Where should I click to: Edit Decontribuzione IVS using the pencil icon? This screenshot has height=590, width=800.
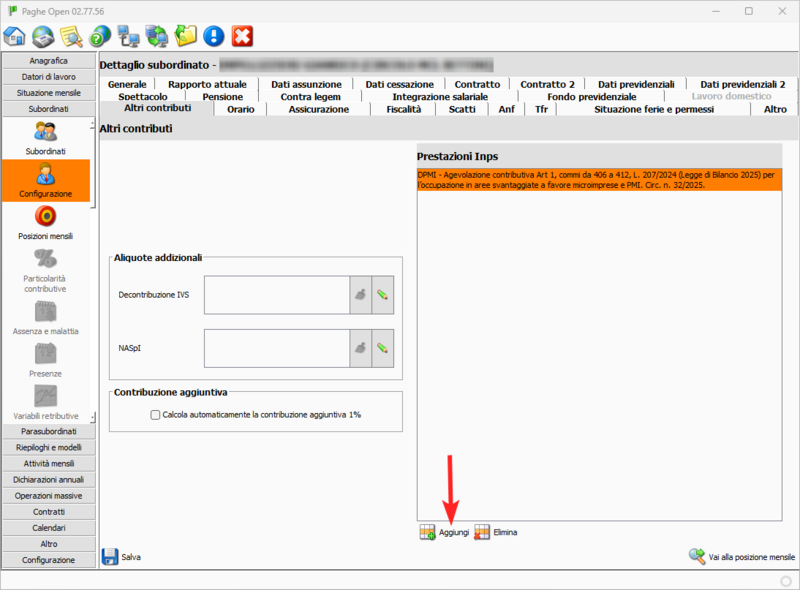point(381,294)
